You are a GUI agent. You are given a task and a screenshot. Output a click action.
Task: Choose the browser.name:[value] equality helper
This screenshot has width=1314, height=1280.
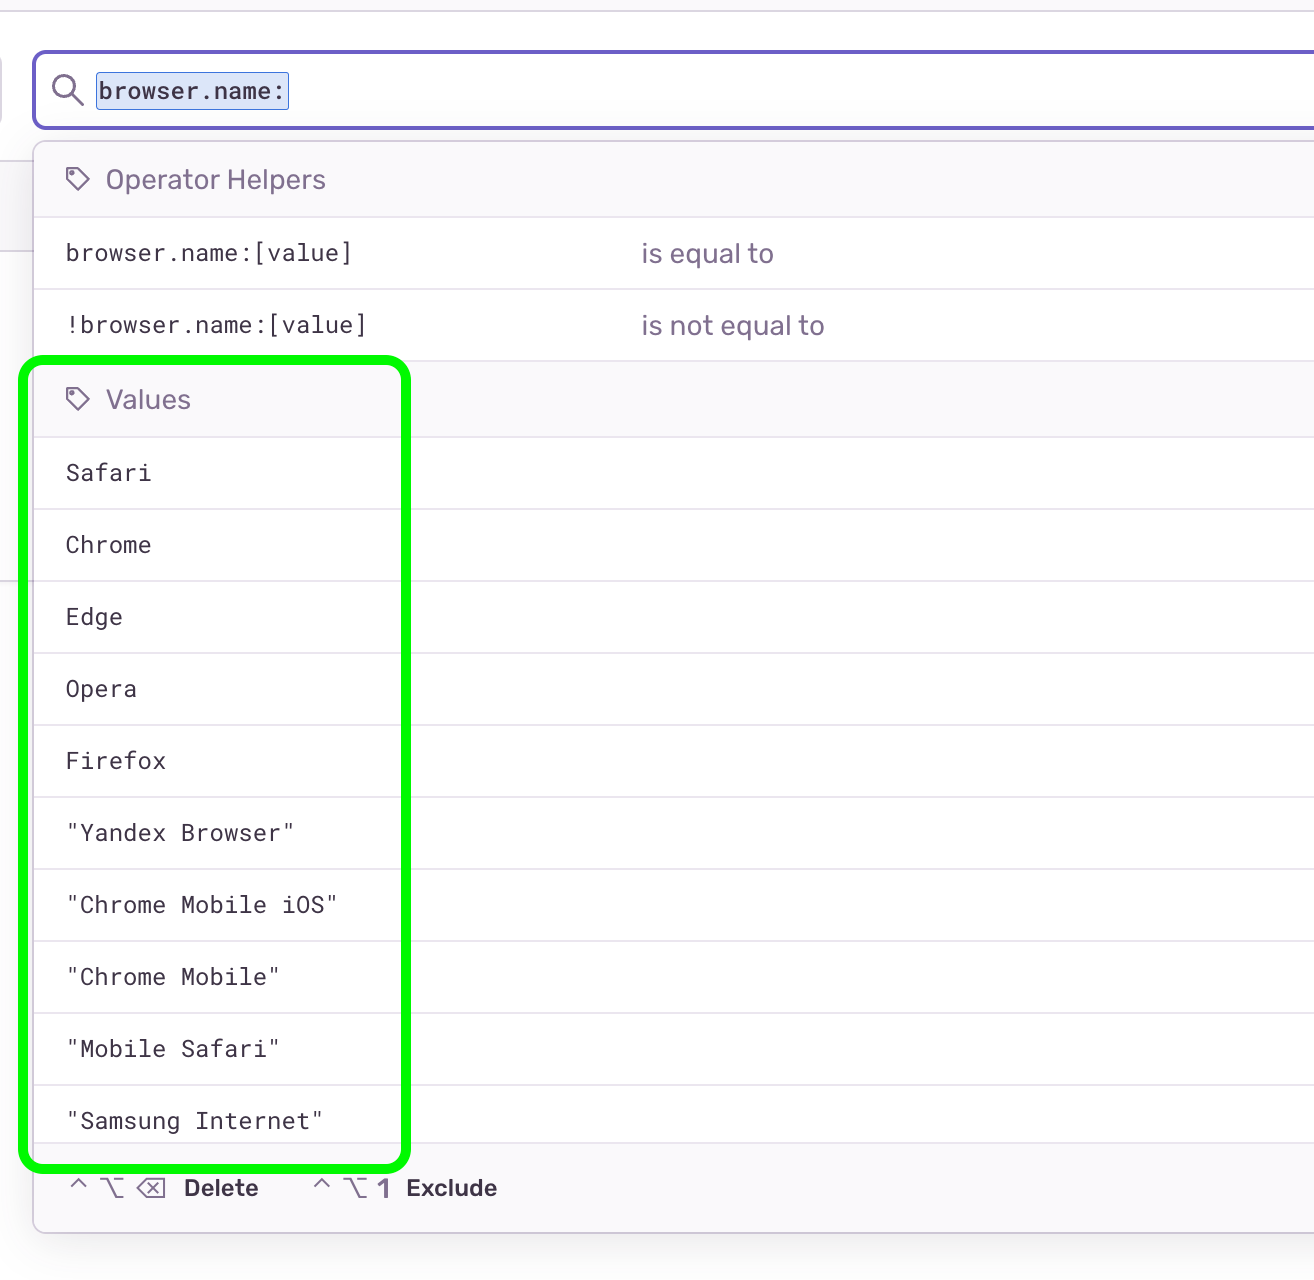pos(208,253)
